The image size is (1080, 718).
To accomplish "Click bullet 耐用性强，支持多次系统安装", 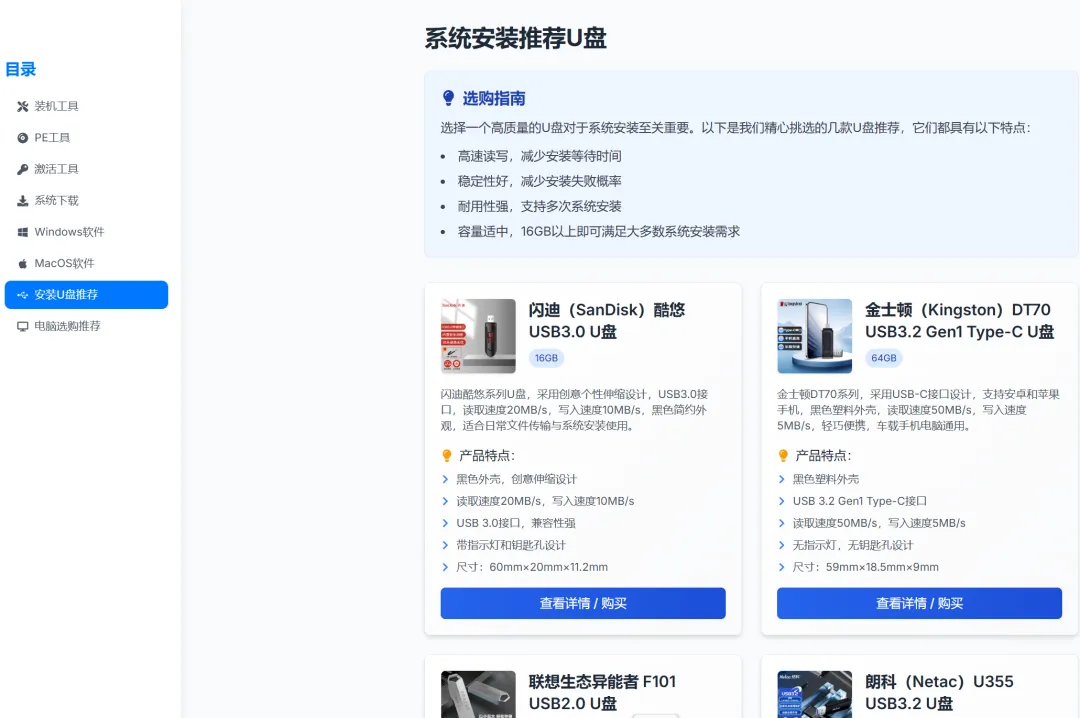I will coord(539,206).
